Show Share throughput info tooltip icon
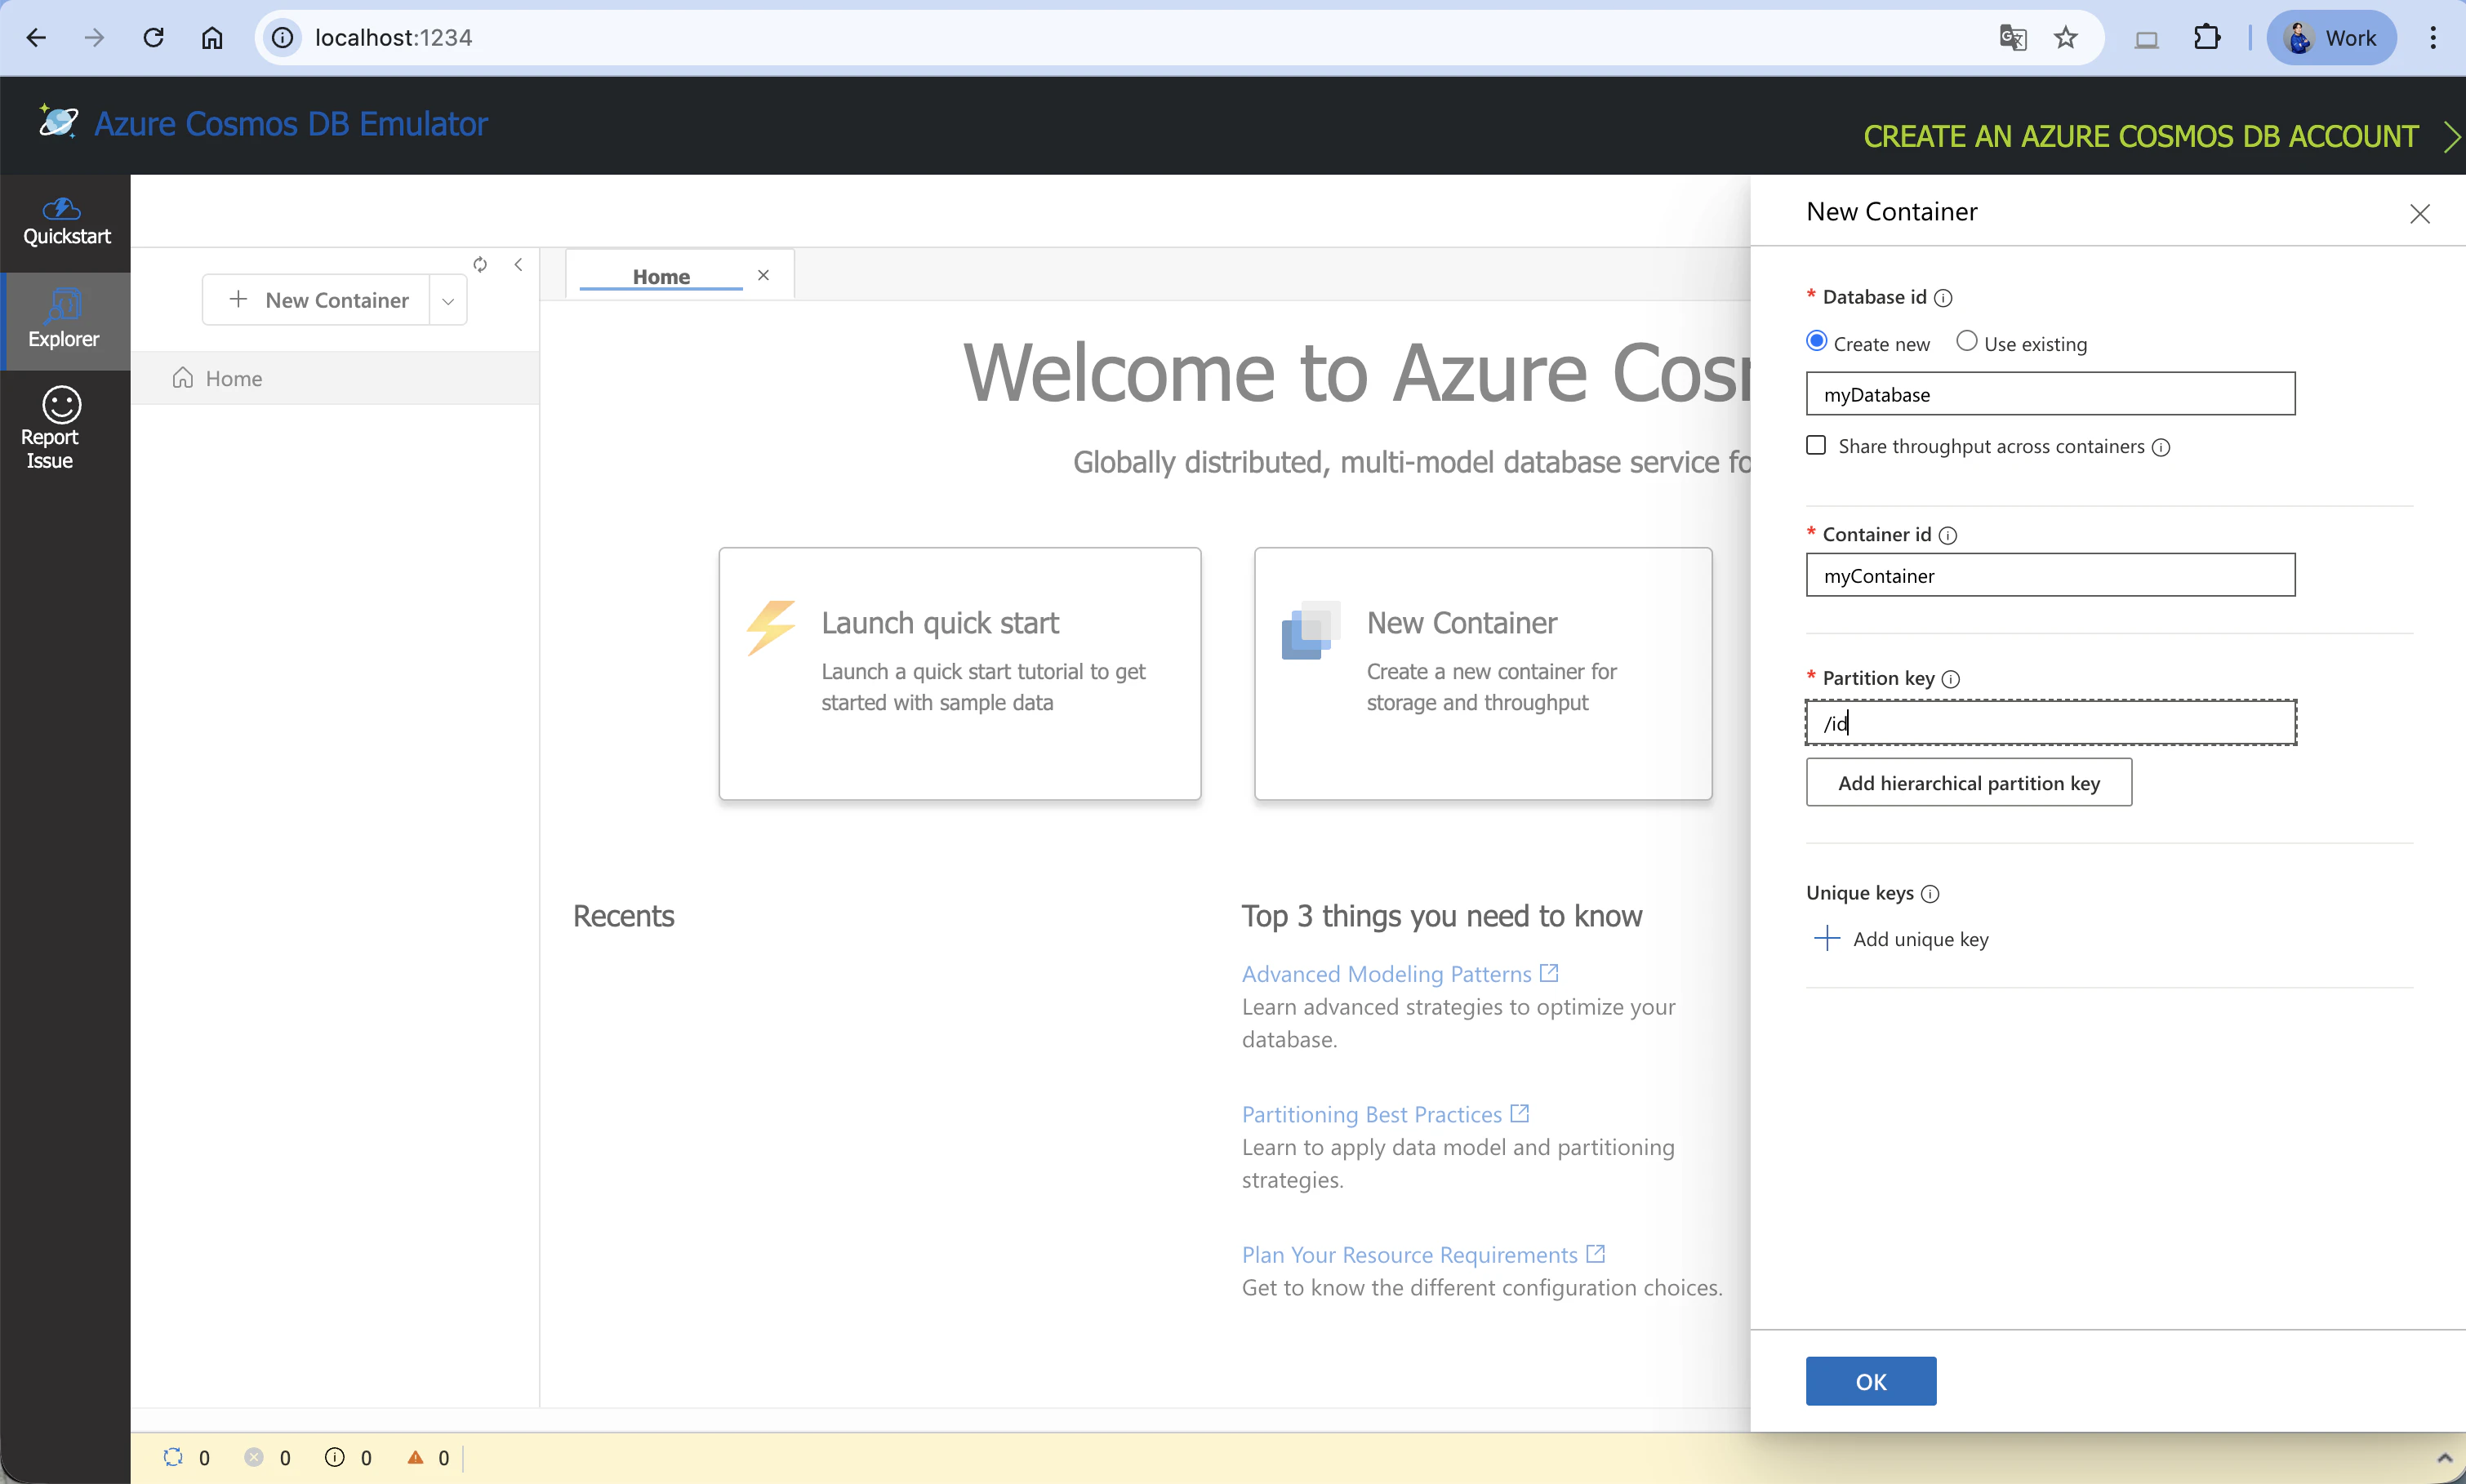Screen dimensions: 2466x1484 coord(2161,447)
